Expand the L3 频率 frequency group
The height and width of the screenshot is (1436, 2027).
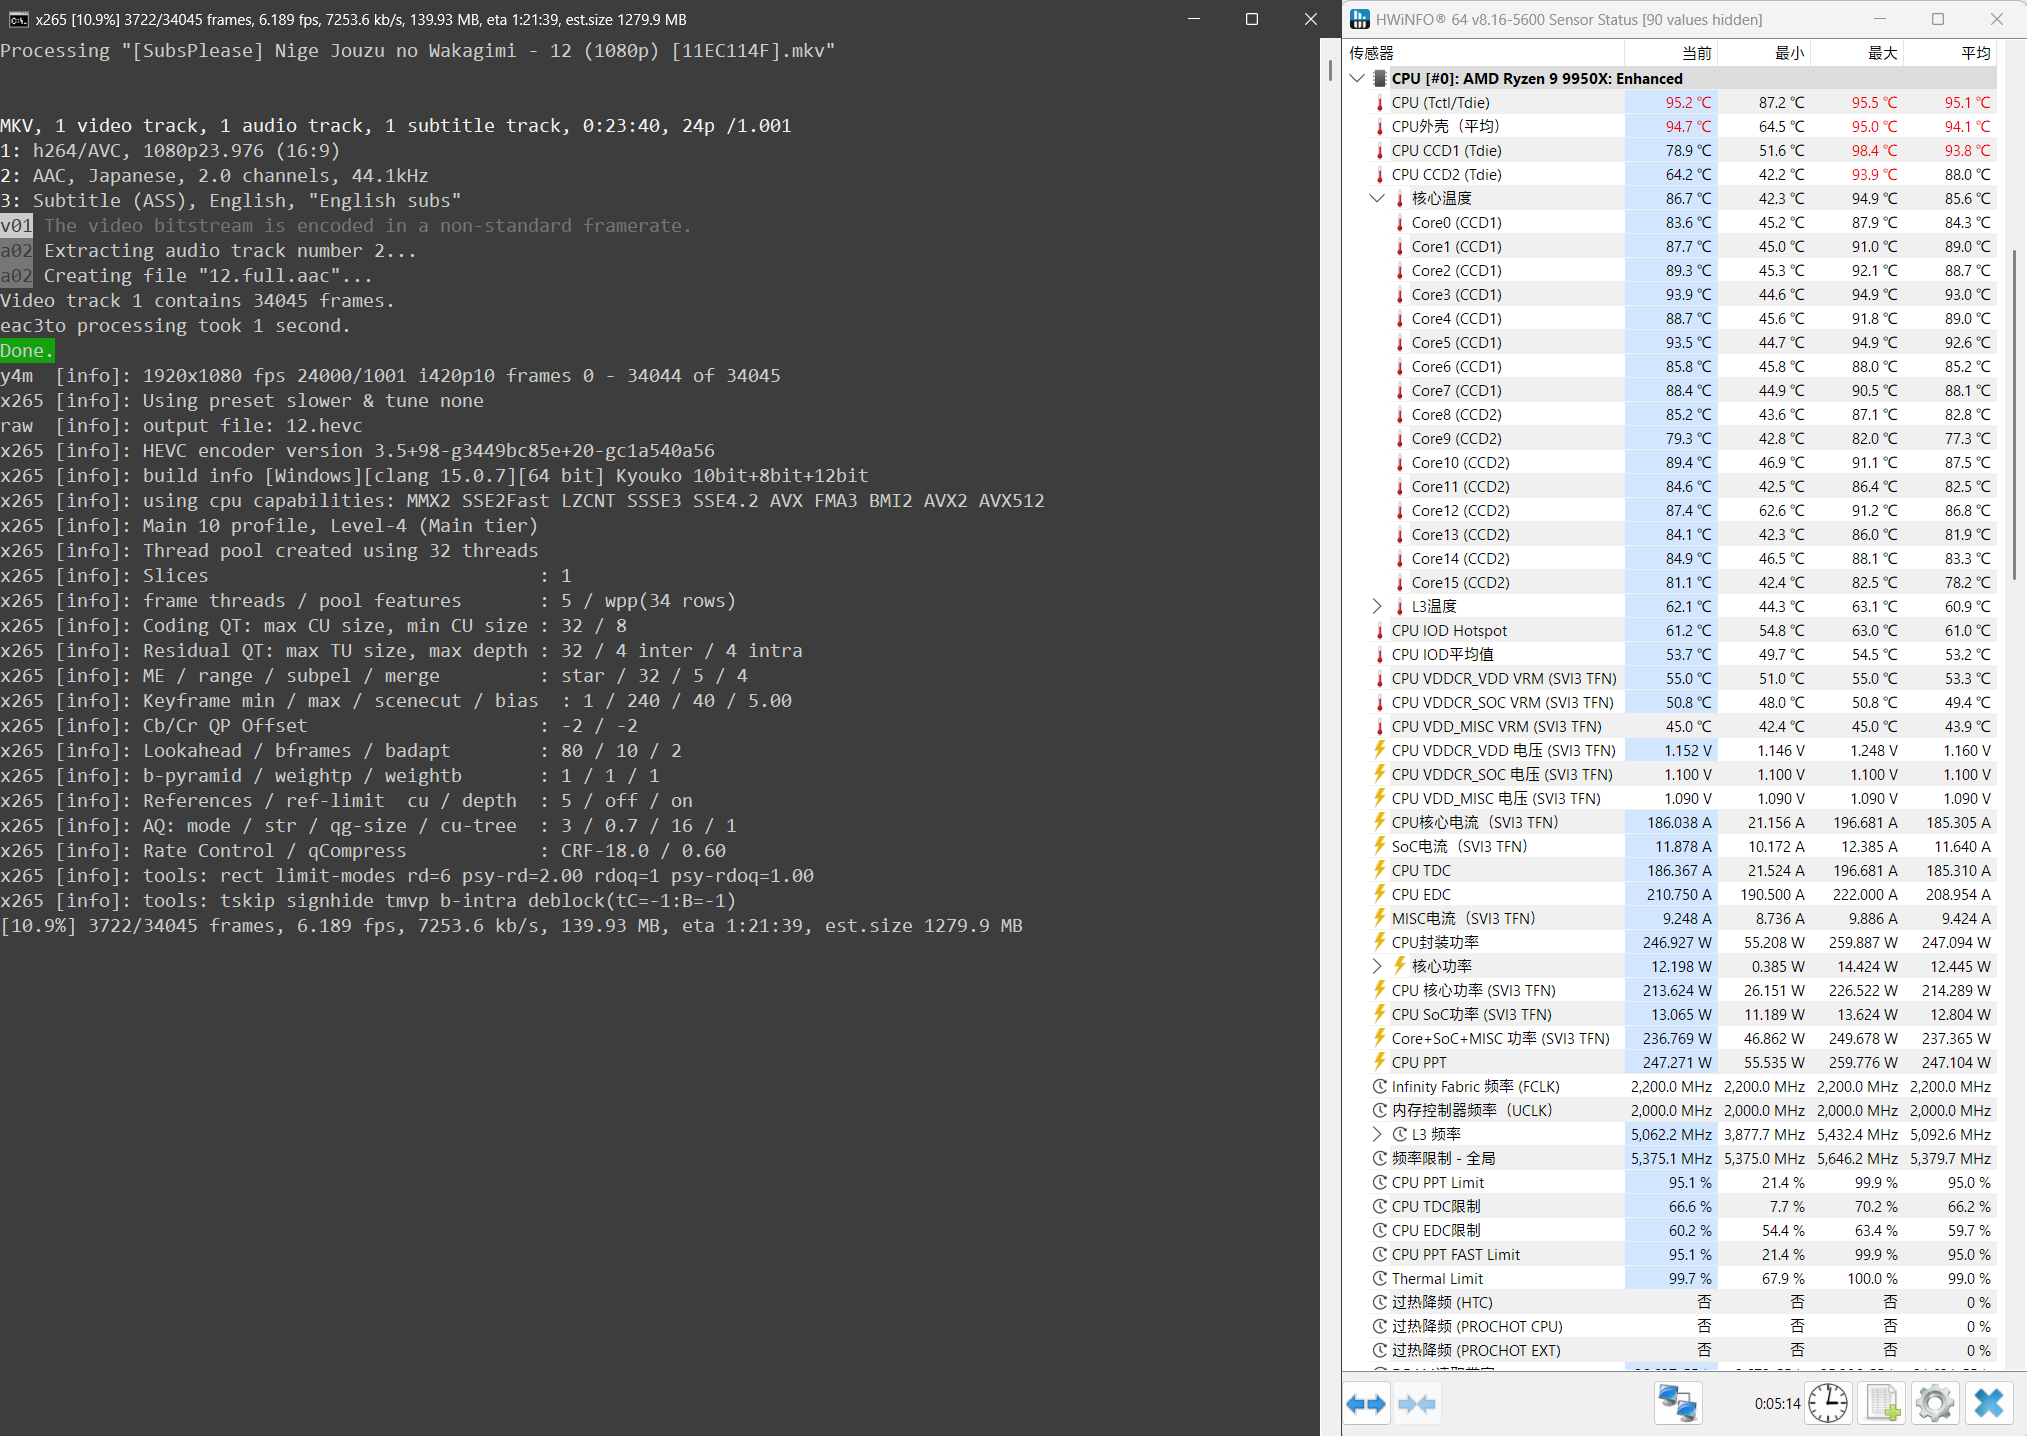(1377, 1134)
